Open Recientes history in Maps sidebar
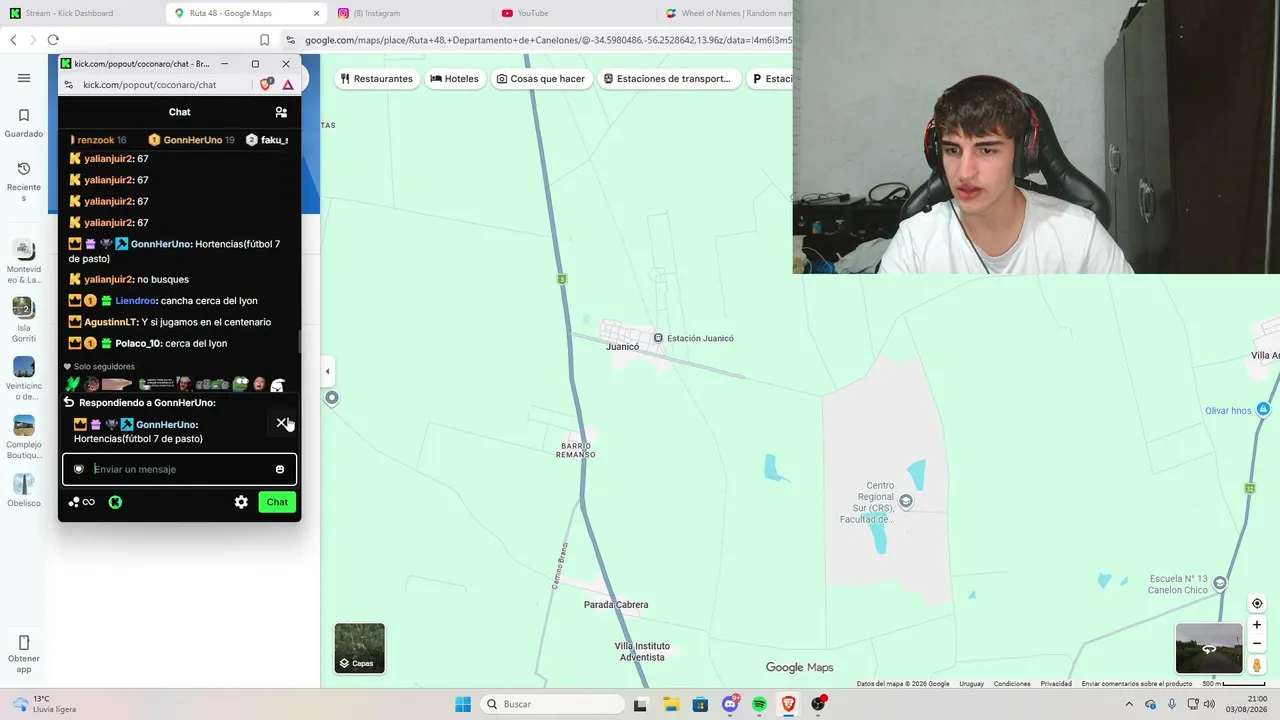Viewport: 1280px width, 720px height. [24, 181]
